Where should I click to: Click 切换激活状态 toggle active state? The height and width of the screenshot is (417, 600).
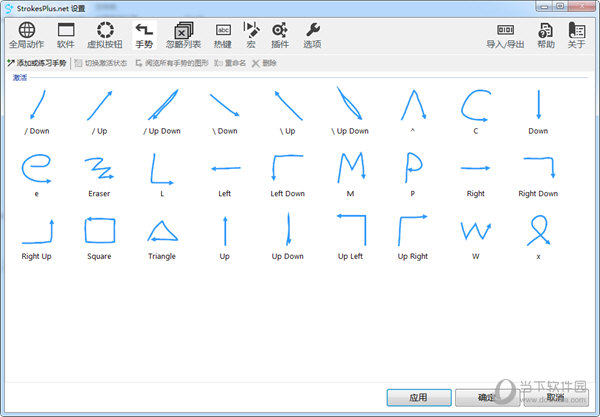pyautogui.click(x=101, y=63)
